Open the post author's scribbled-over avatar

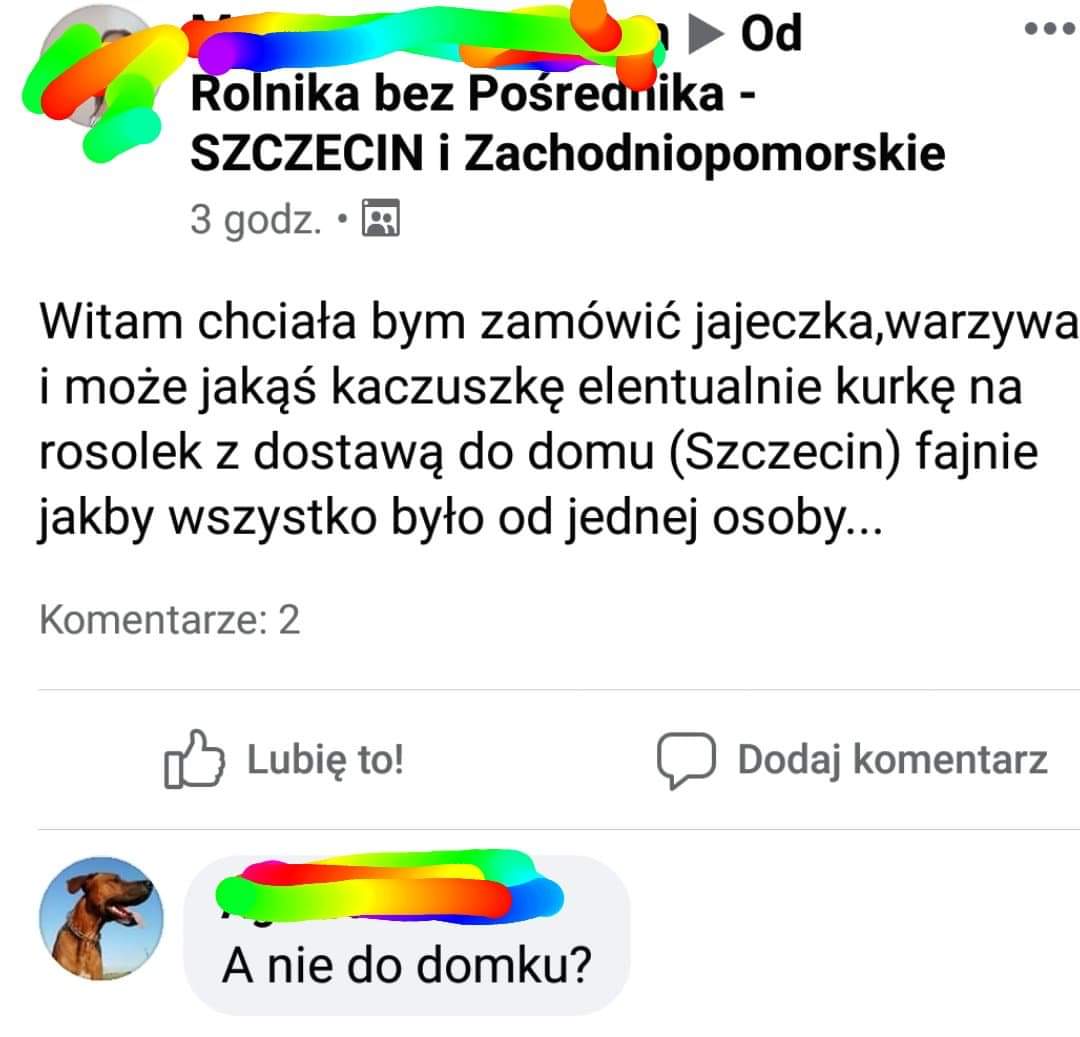click(96, 67)
